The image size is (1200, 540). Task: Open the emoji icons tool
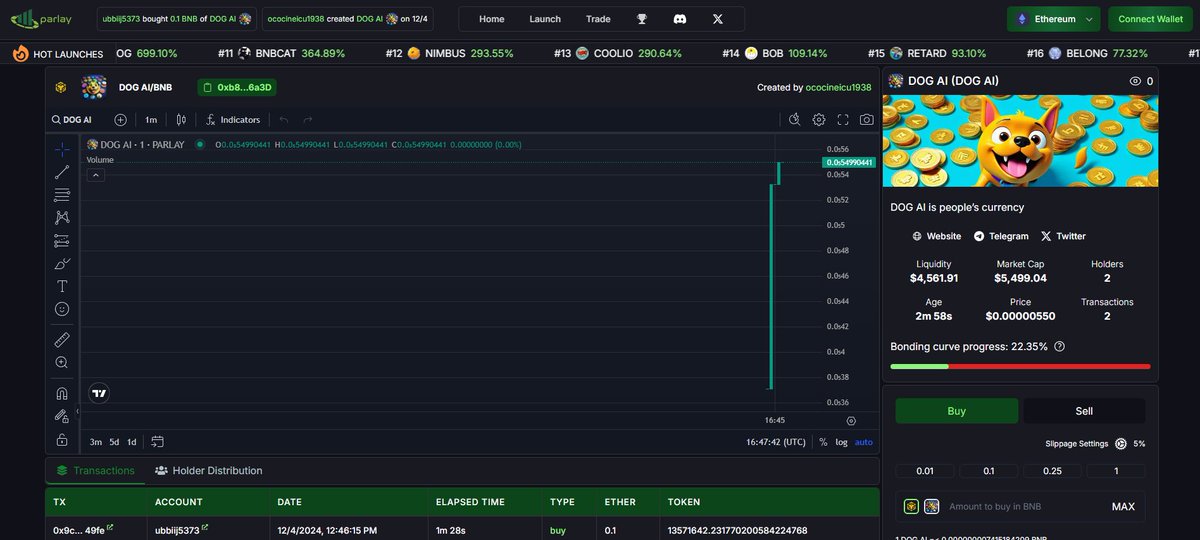pos(62,309)
